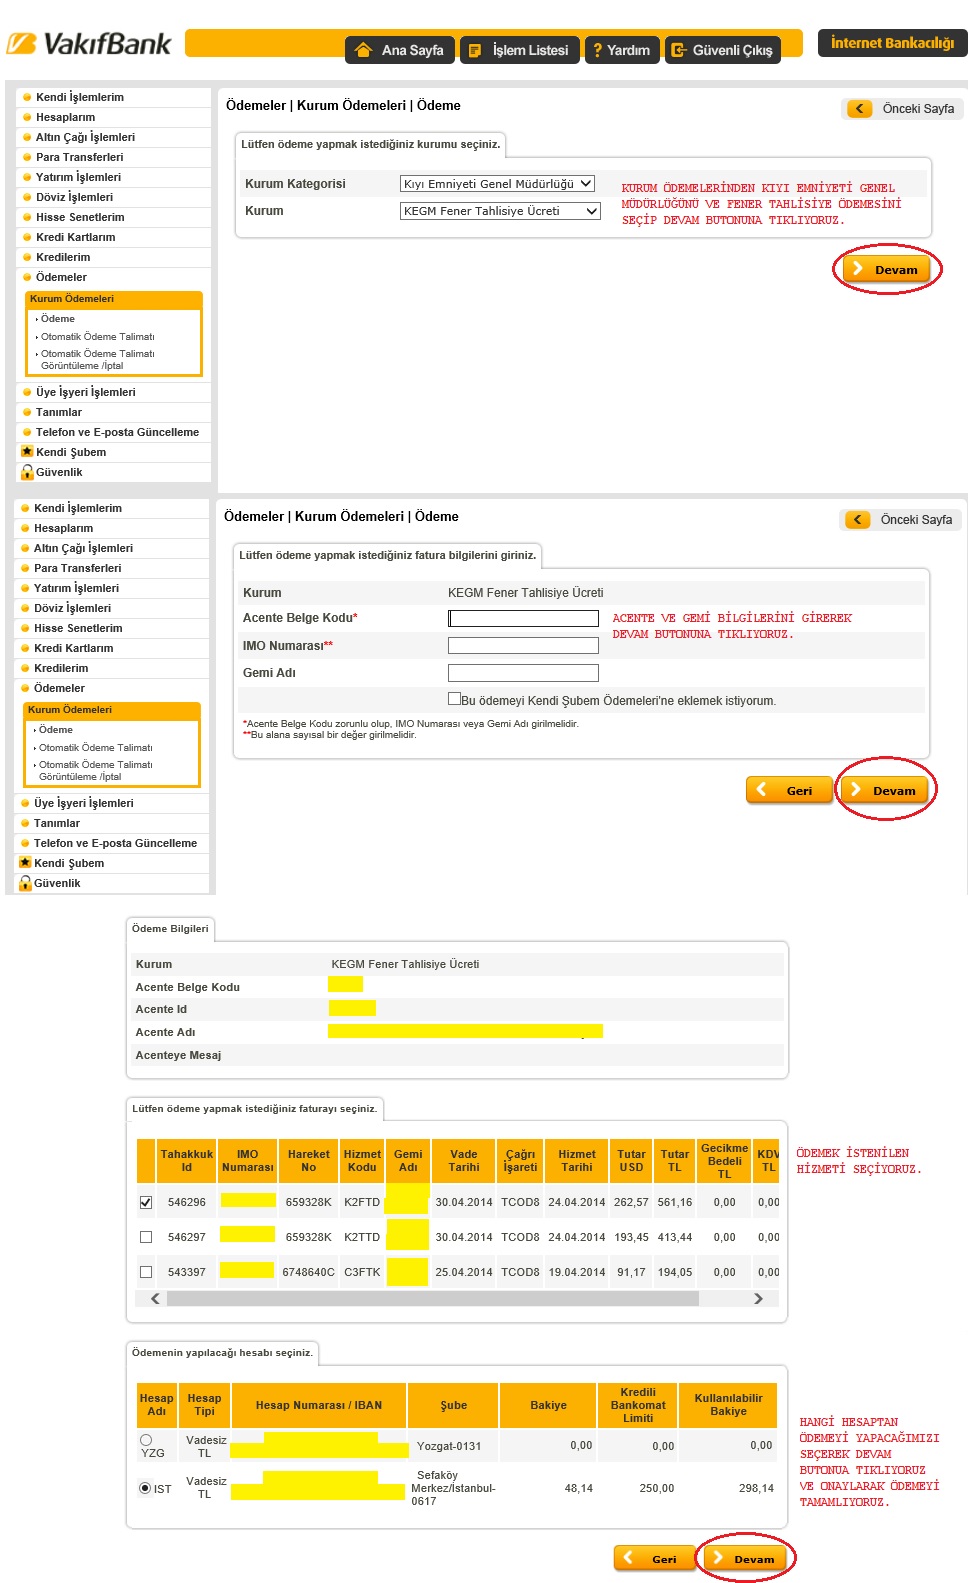
Task: Click Geri beside the agency form
Action: coord(788,790)
